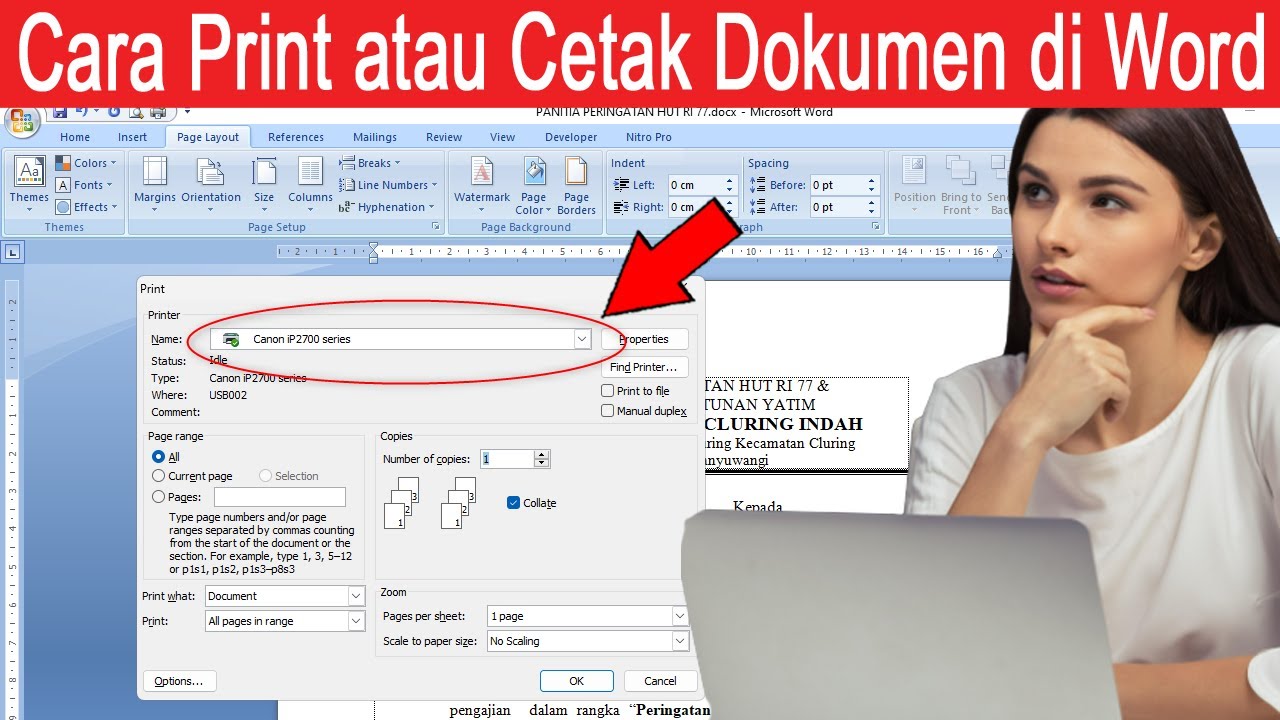Open the Page Borders dialog
This screenshot has width=1280, height=720.
[576, 185]
